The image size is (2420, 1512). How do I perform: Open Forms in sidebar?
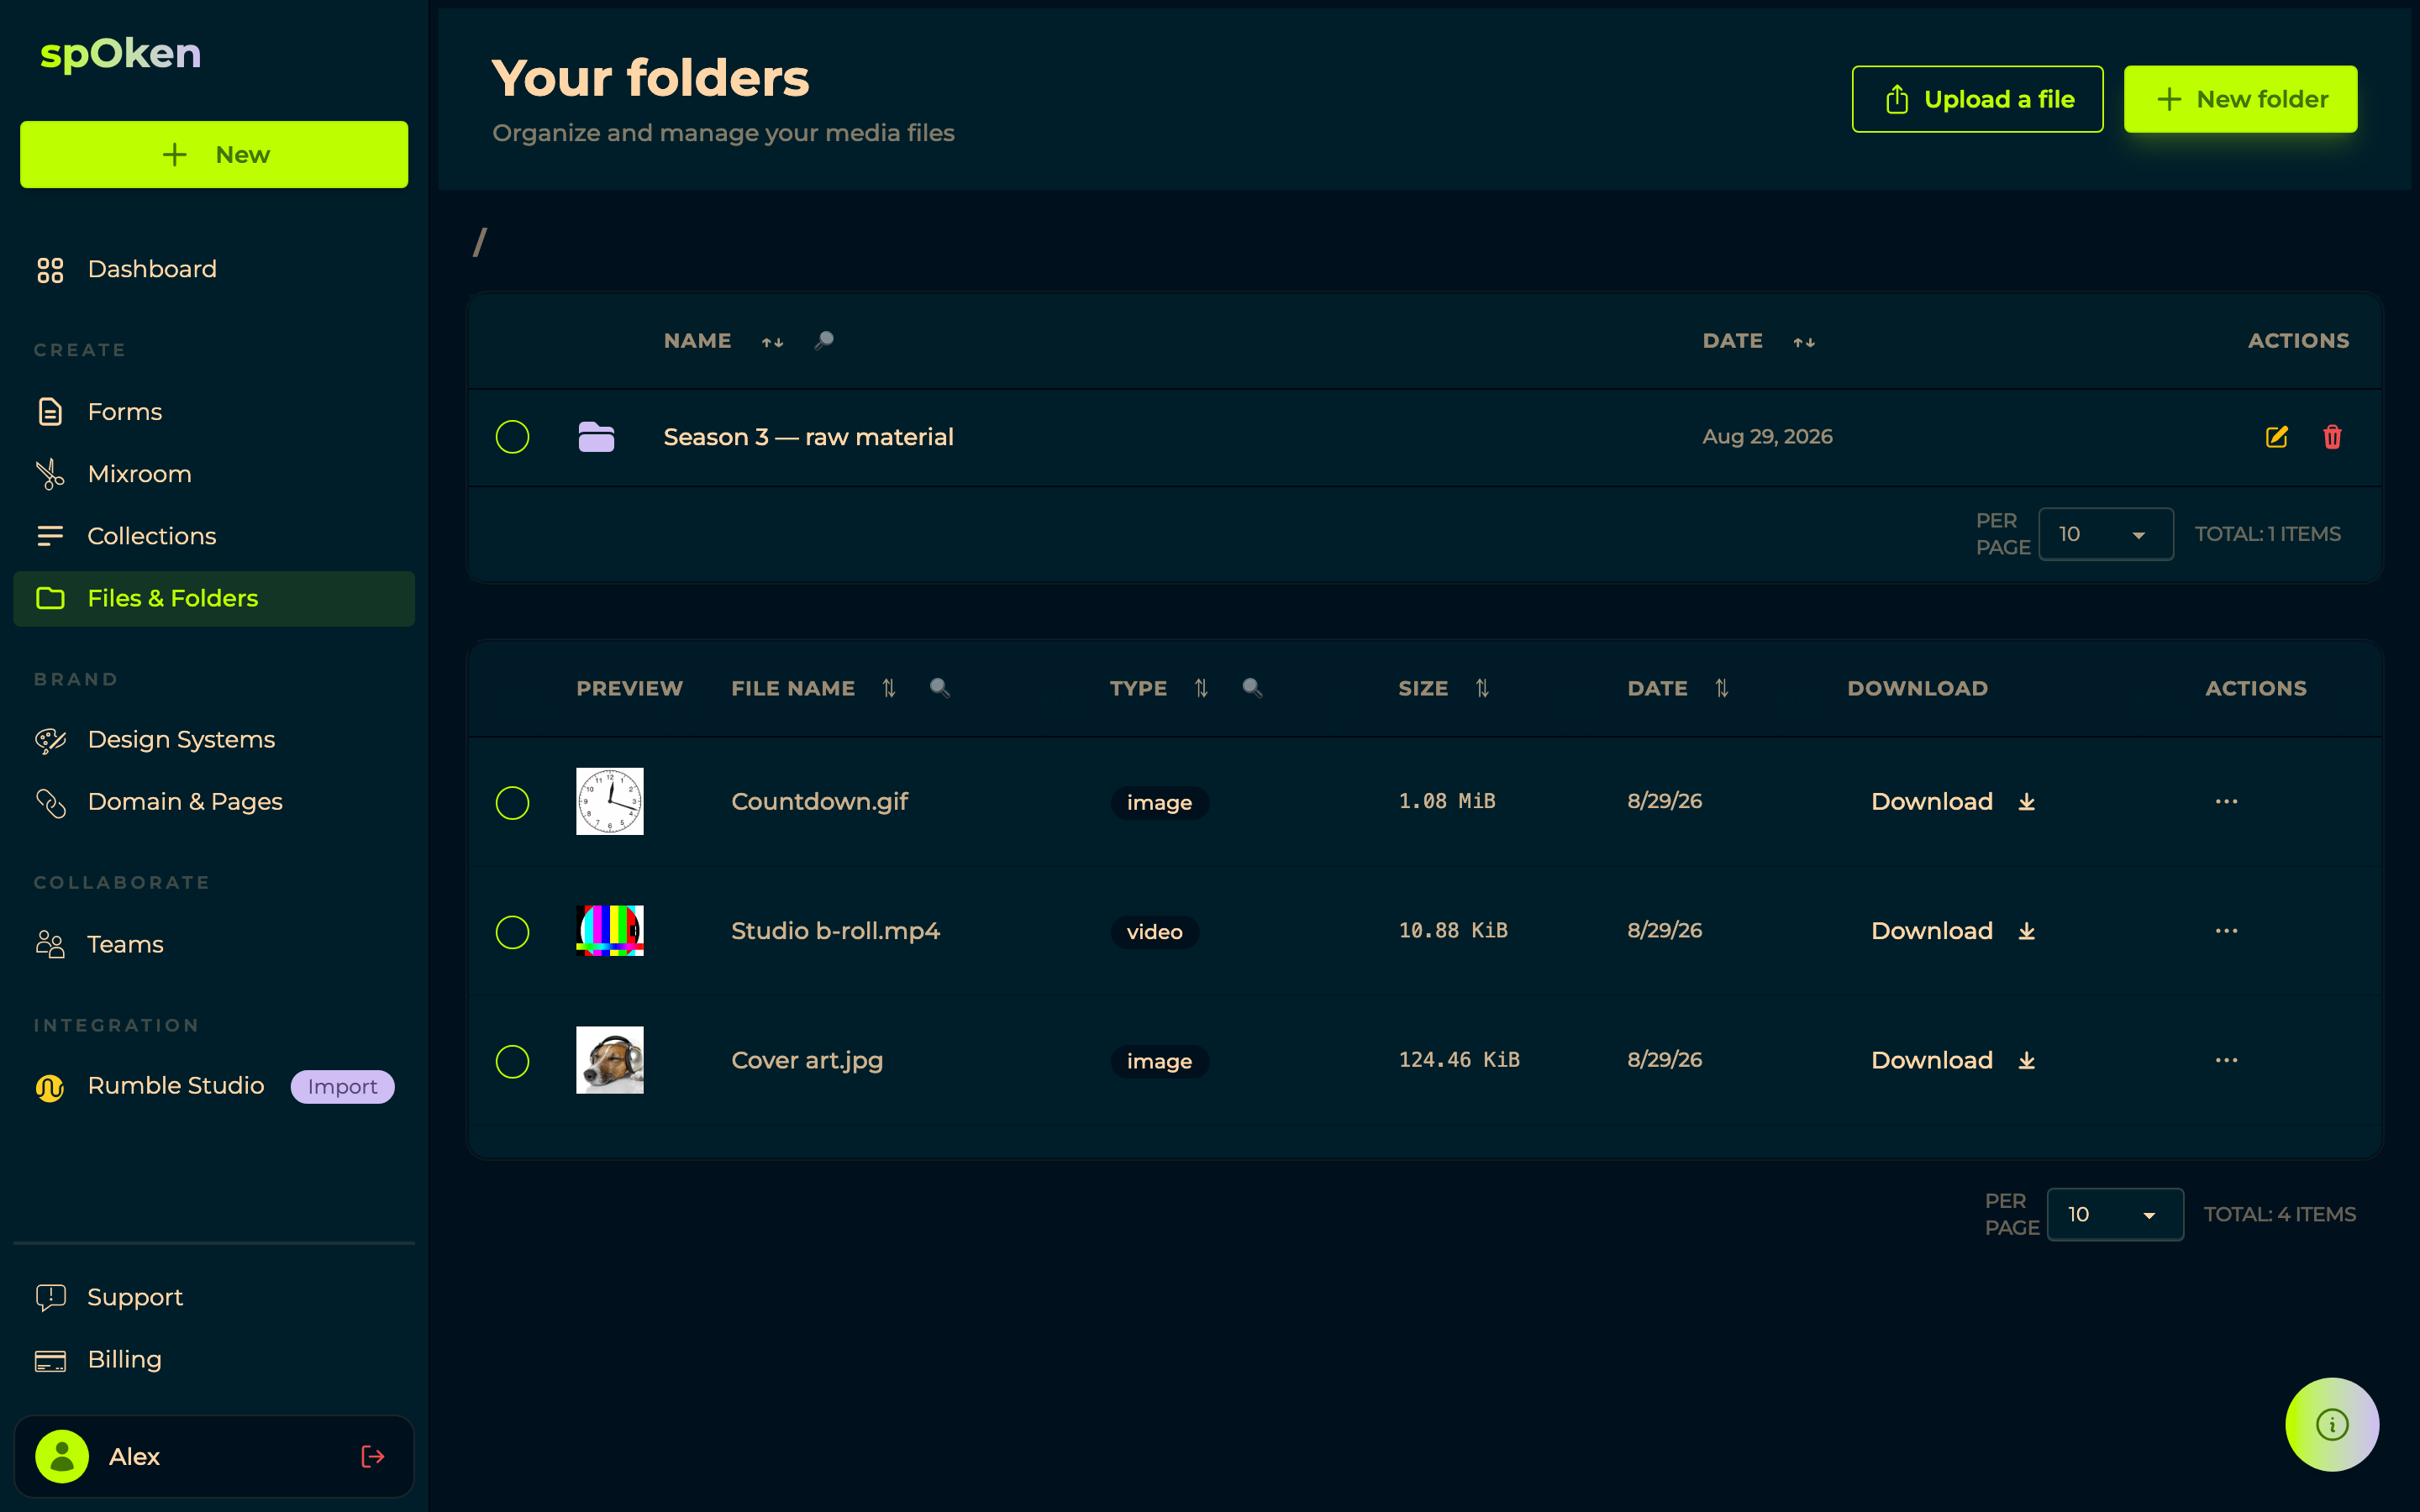tap(214, 412)
